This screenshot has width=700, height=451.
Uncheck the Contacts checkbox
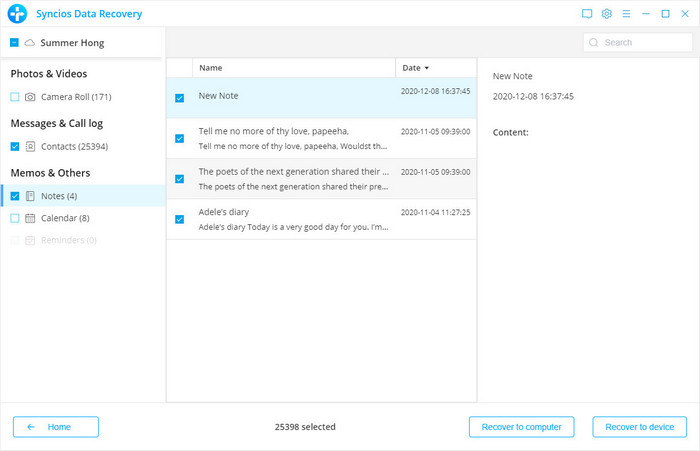pos(14,147)
